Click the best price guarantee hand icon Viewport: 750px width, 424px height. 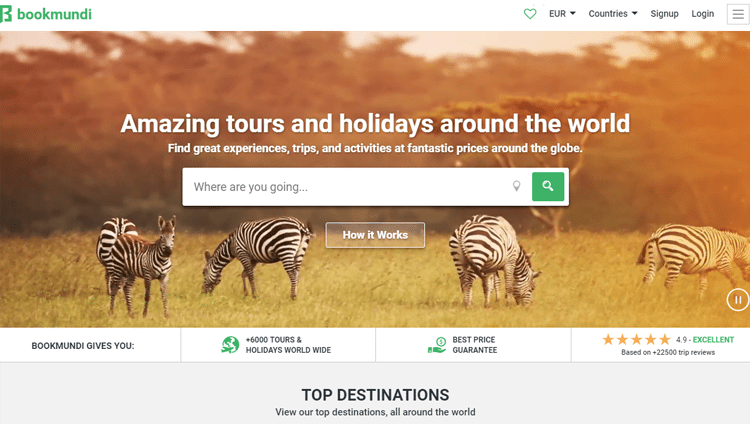point(437,345)
